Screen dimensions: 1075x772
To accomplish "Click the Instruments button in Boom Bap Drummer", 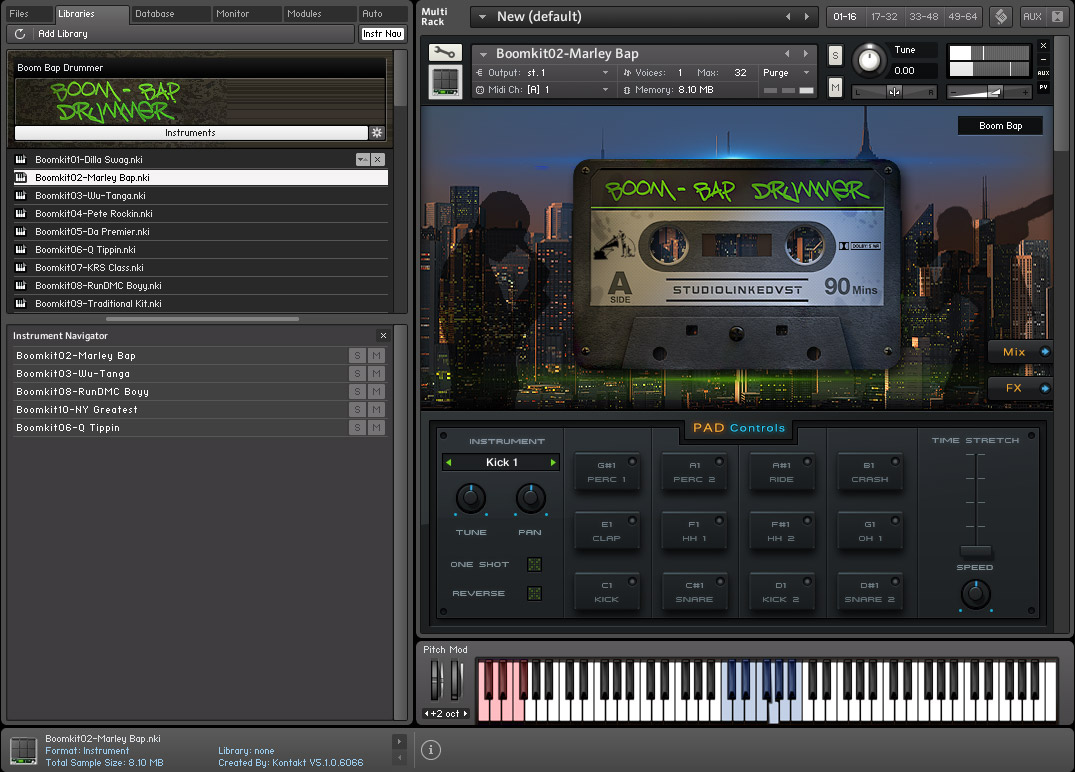I will (191, 132).
